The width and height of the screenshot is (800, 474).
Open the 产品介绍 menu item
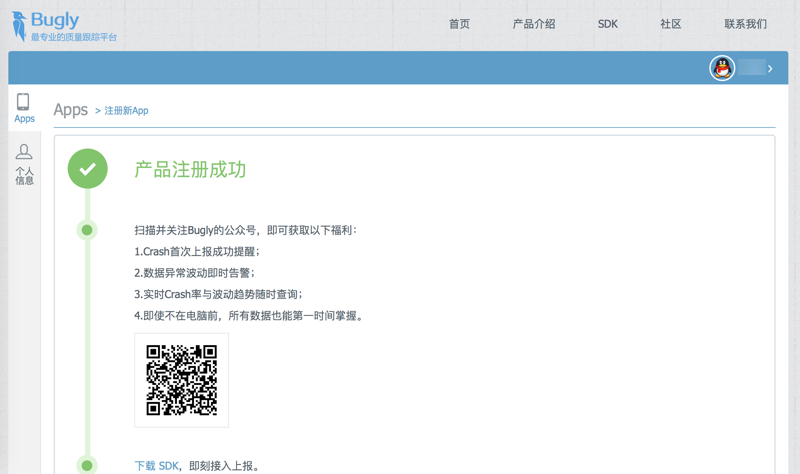(x=534, y=24)
